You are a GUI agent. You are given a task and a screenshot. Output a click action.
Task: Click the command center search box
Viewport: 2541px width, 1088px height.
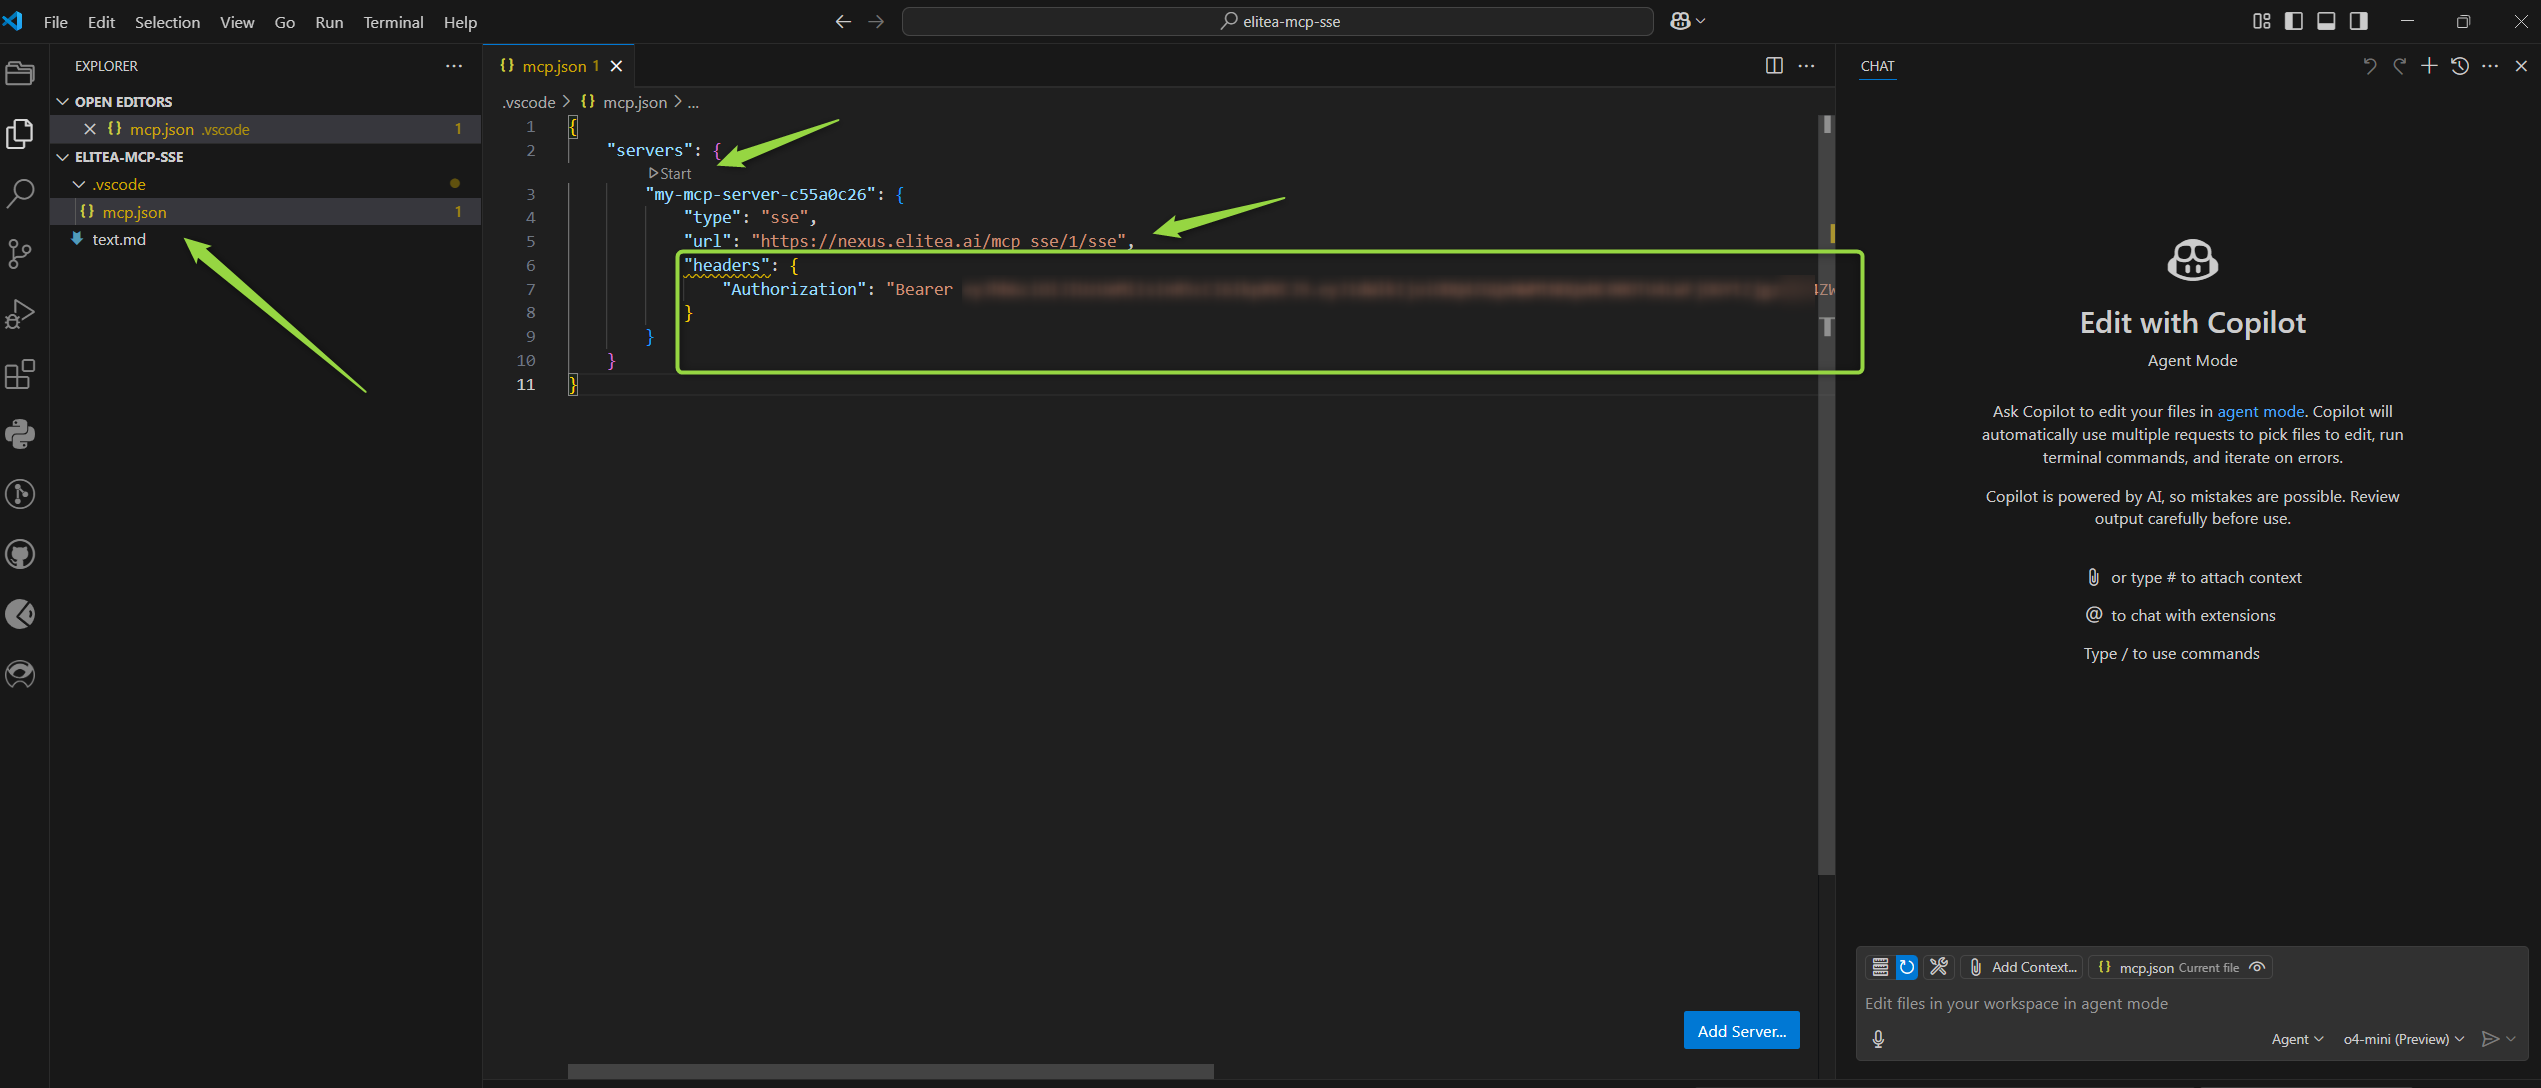pos(1277,21)
